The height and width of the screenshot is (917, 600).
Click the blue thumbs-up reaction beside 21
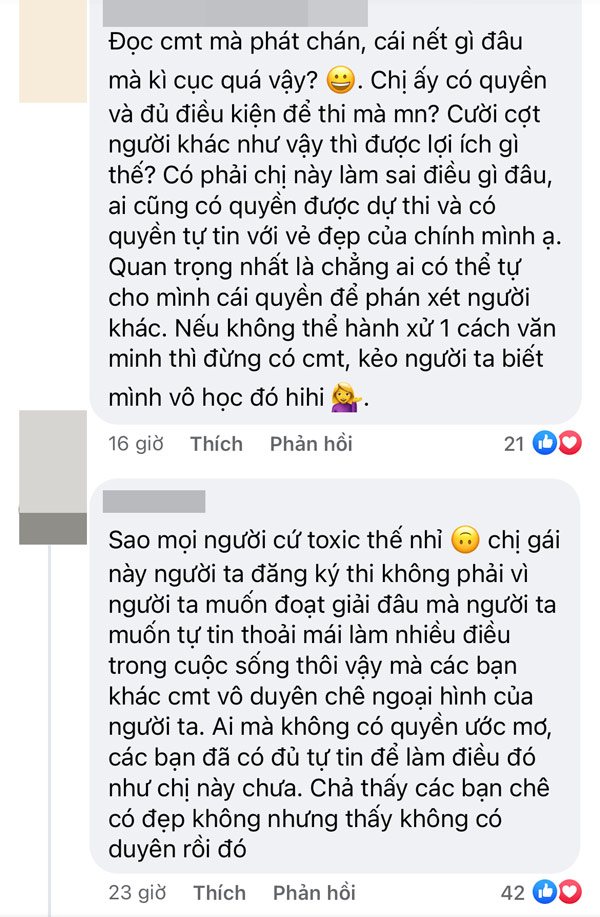click(544, 443)
